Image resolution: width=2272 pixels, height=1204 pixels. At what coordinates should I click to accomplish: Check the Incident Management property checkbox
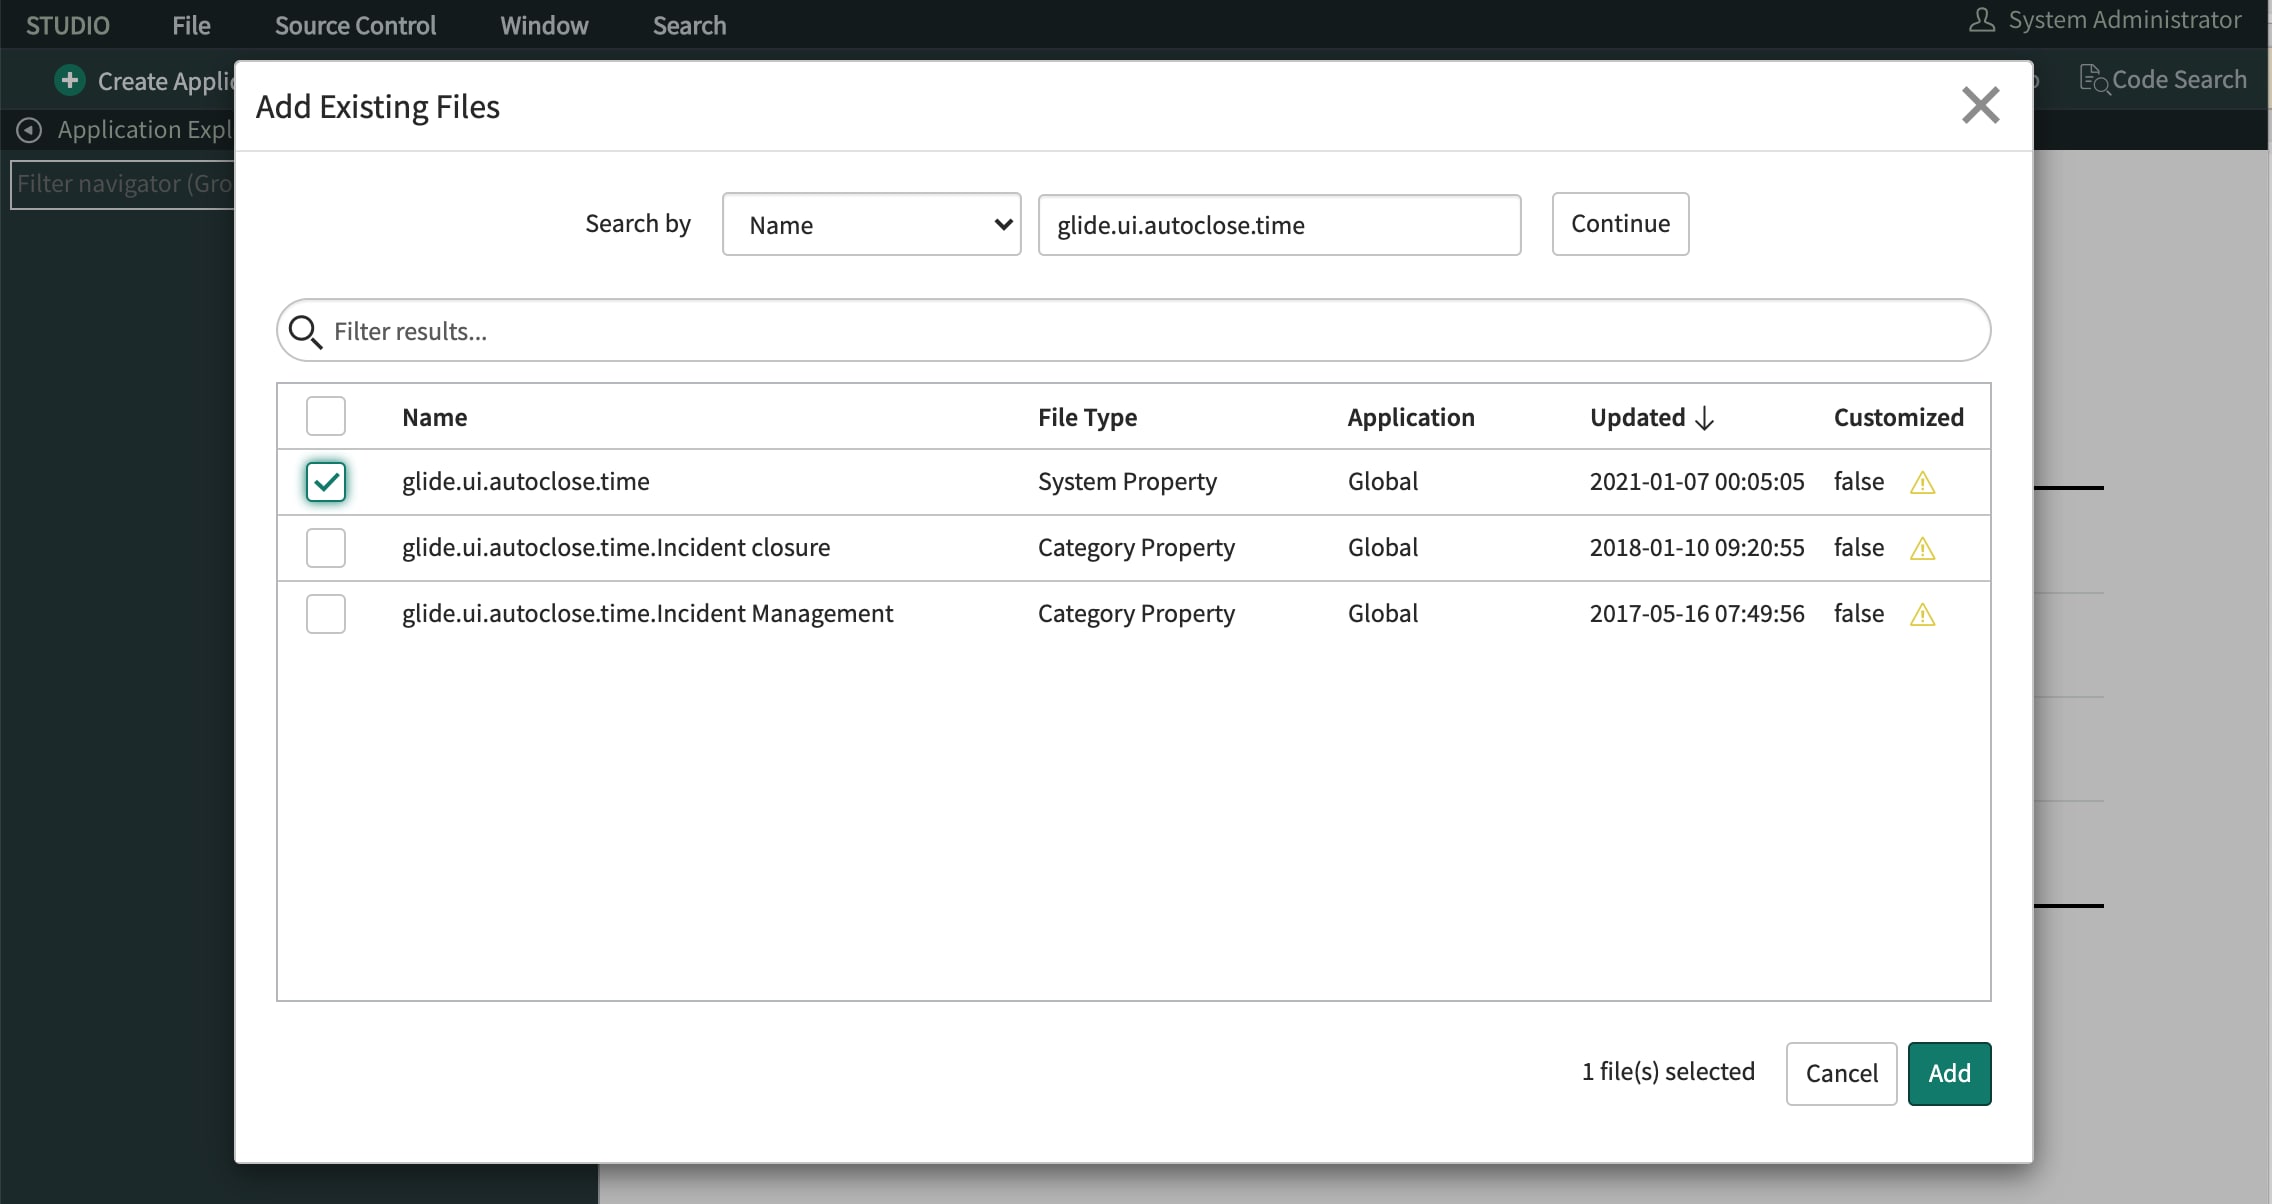point(326,614)
